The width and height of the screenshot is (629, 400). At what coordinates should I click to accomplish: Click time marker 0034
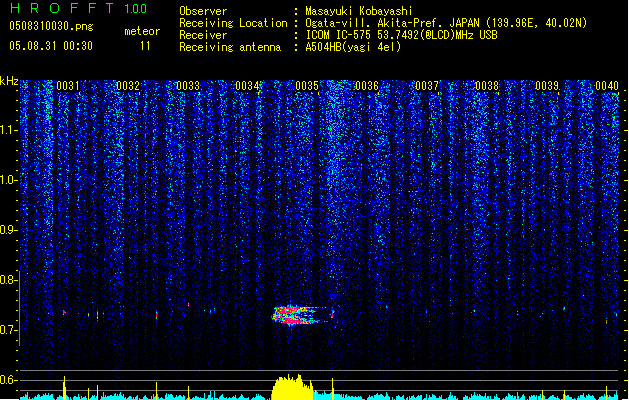tap(247, 86)
